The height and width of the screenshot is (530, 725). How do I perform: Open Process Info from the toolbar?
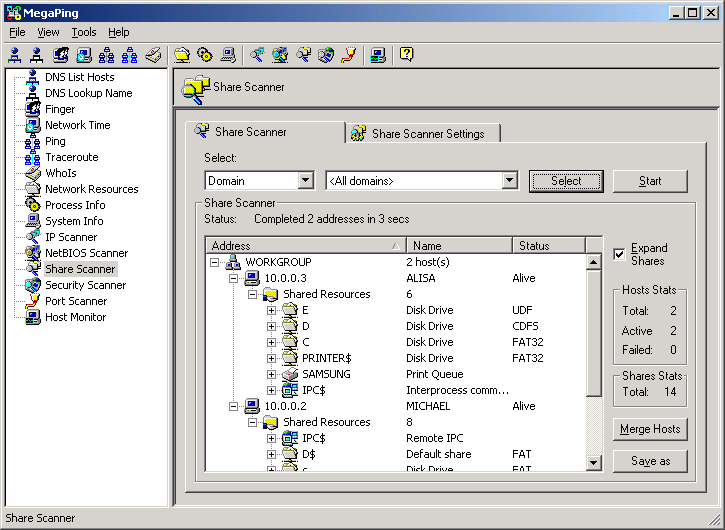(205, 55)
